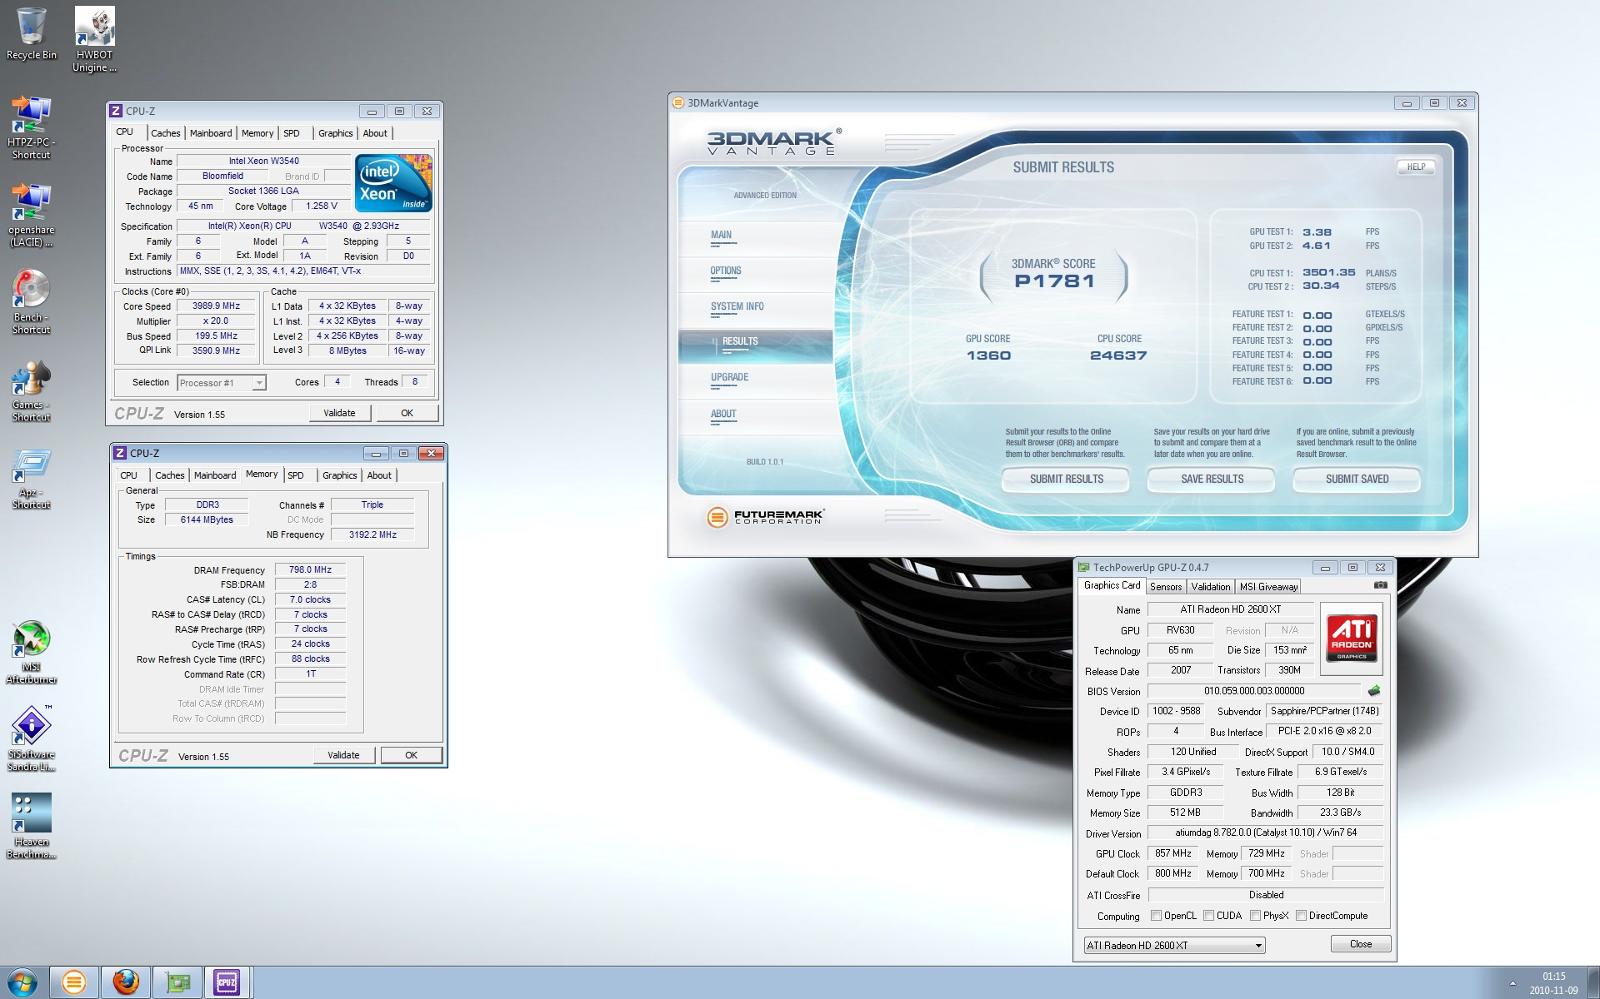The height and width of the screenshot is (999, 1600).
Task: Open Validation tab in GPU-Z
Action: [1211, 586]
